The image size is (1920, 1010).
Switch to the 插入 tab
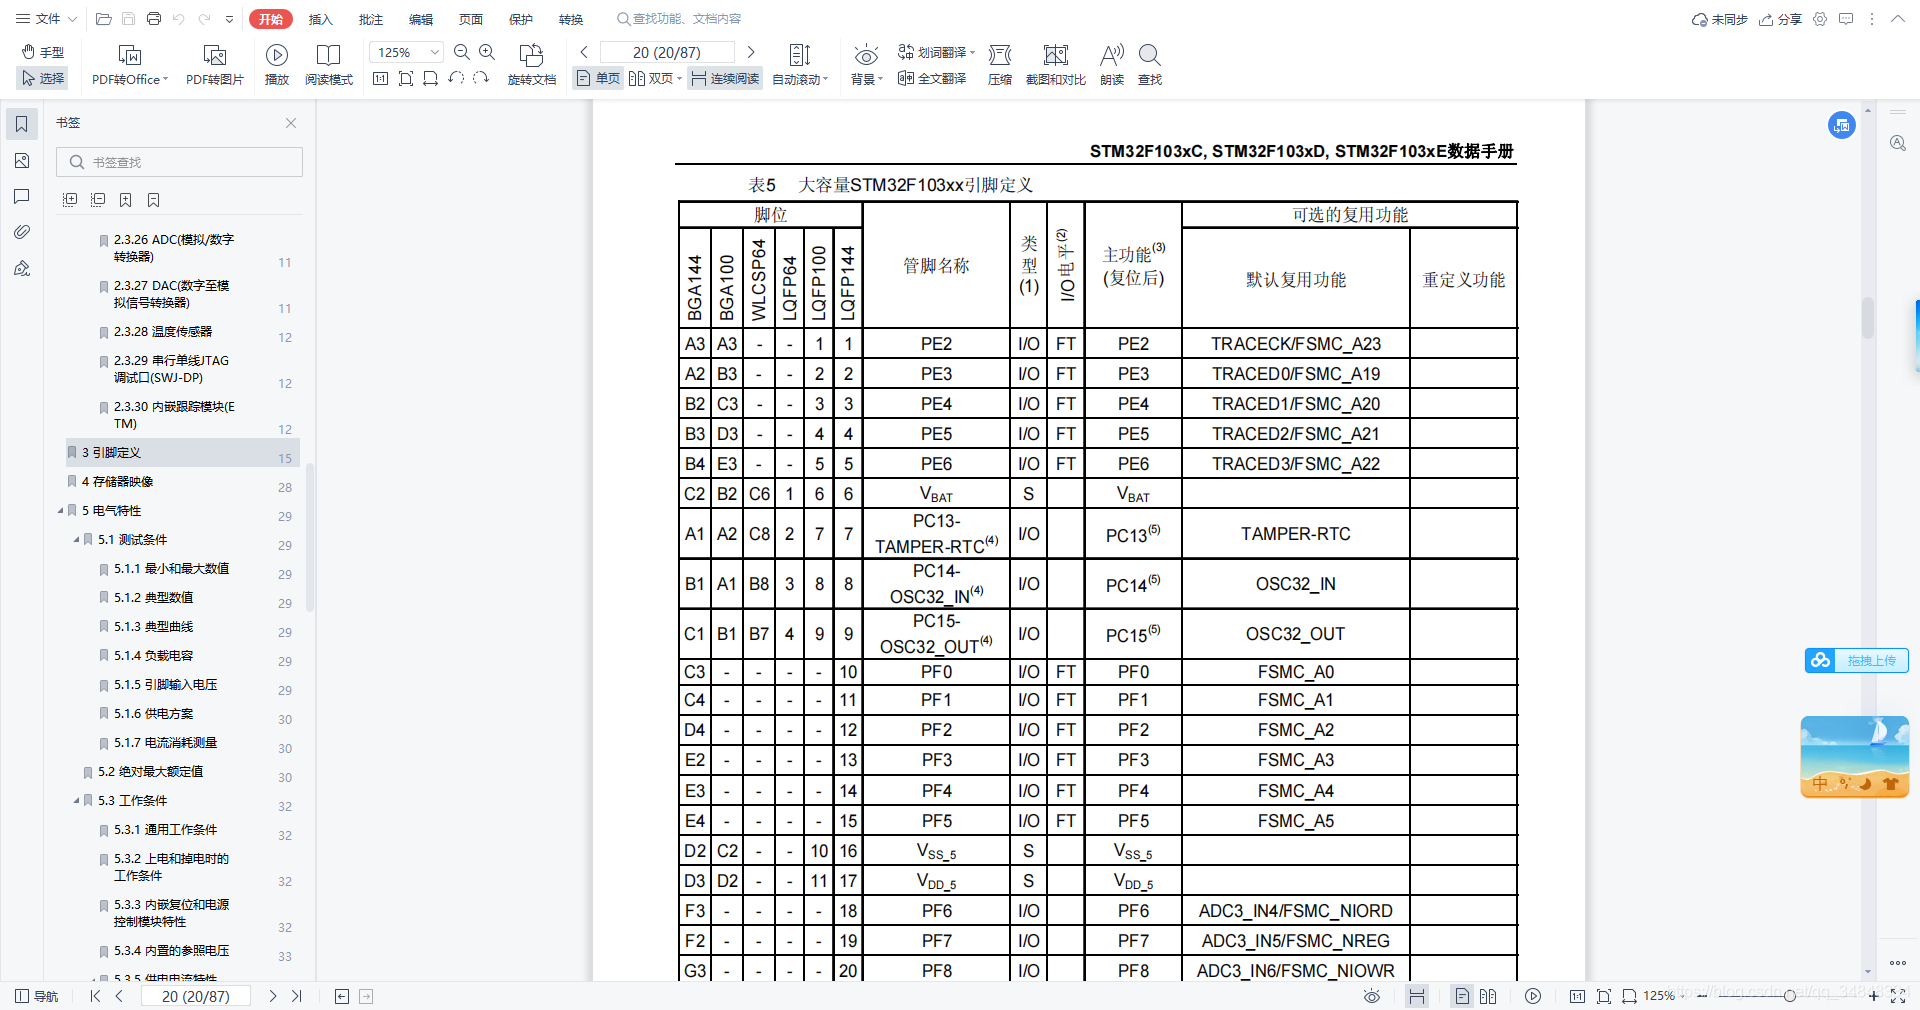pyautogui.click(x=320, y=19)
